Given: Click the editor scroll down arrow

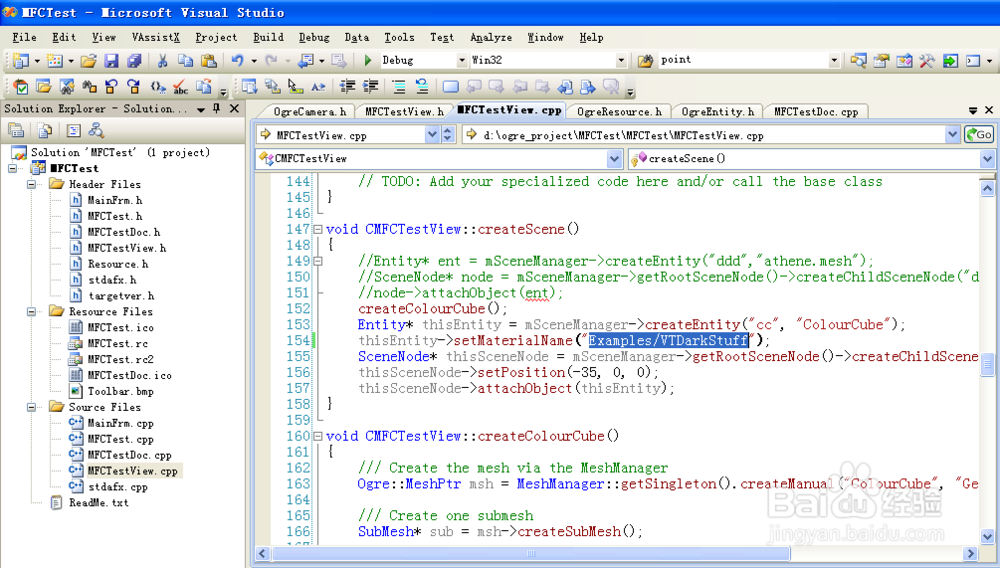Looking at the screenshot, I should pos(987,536).
